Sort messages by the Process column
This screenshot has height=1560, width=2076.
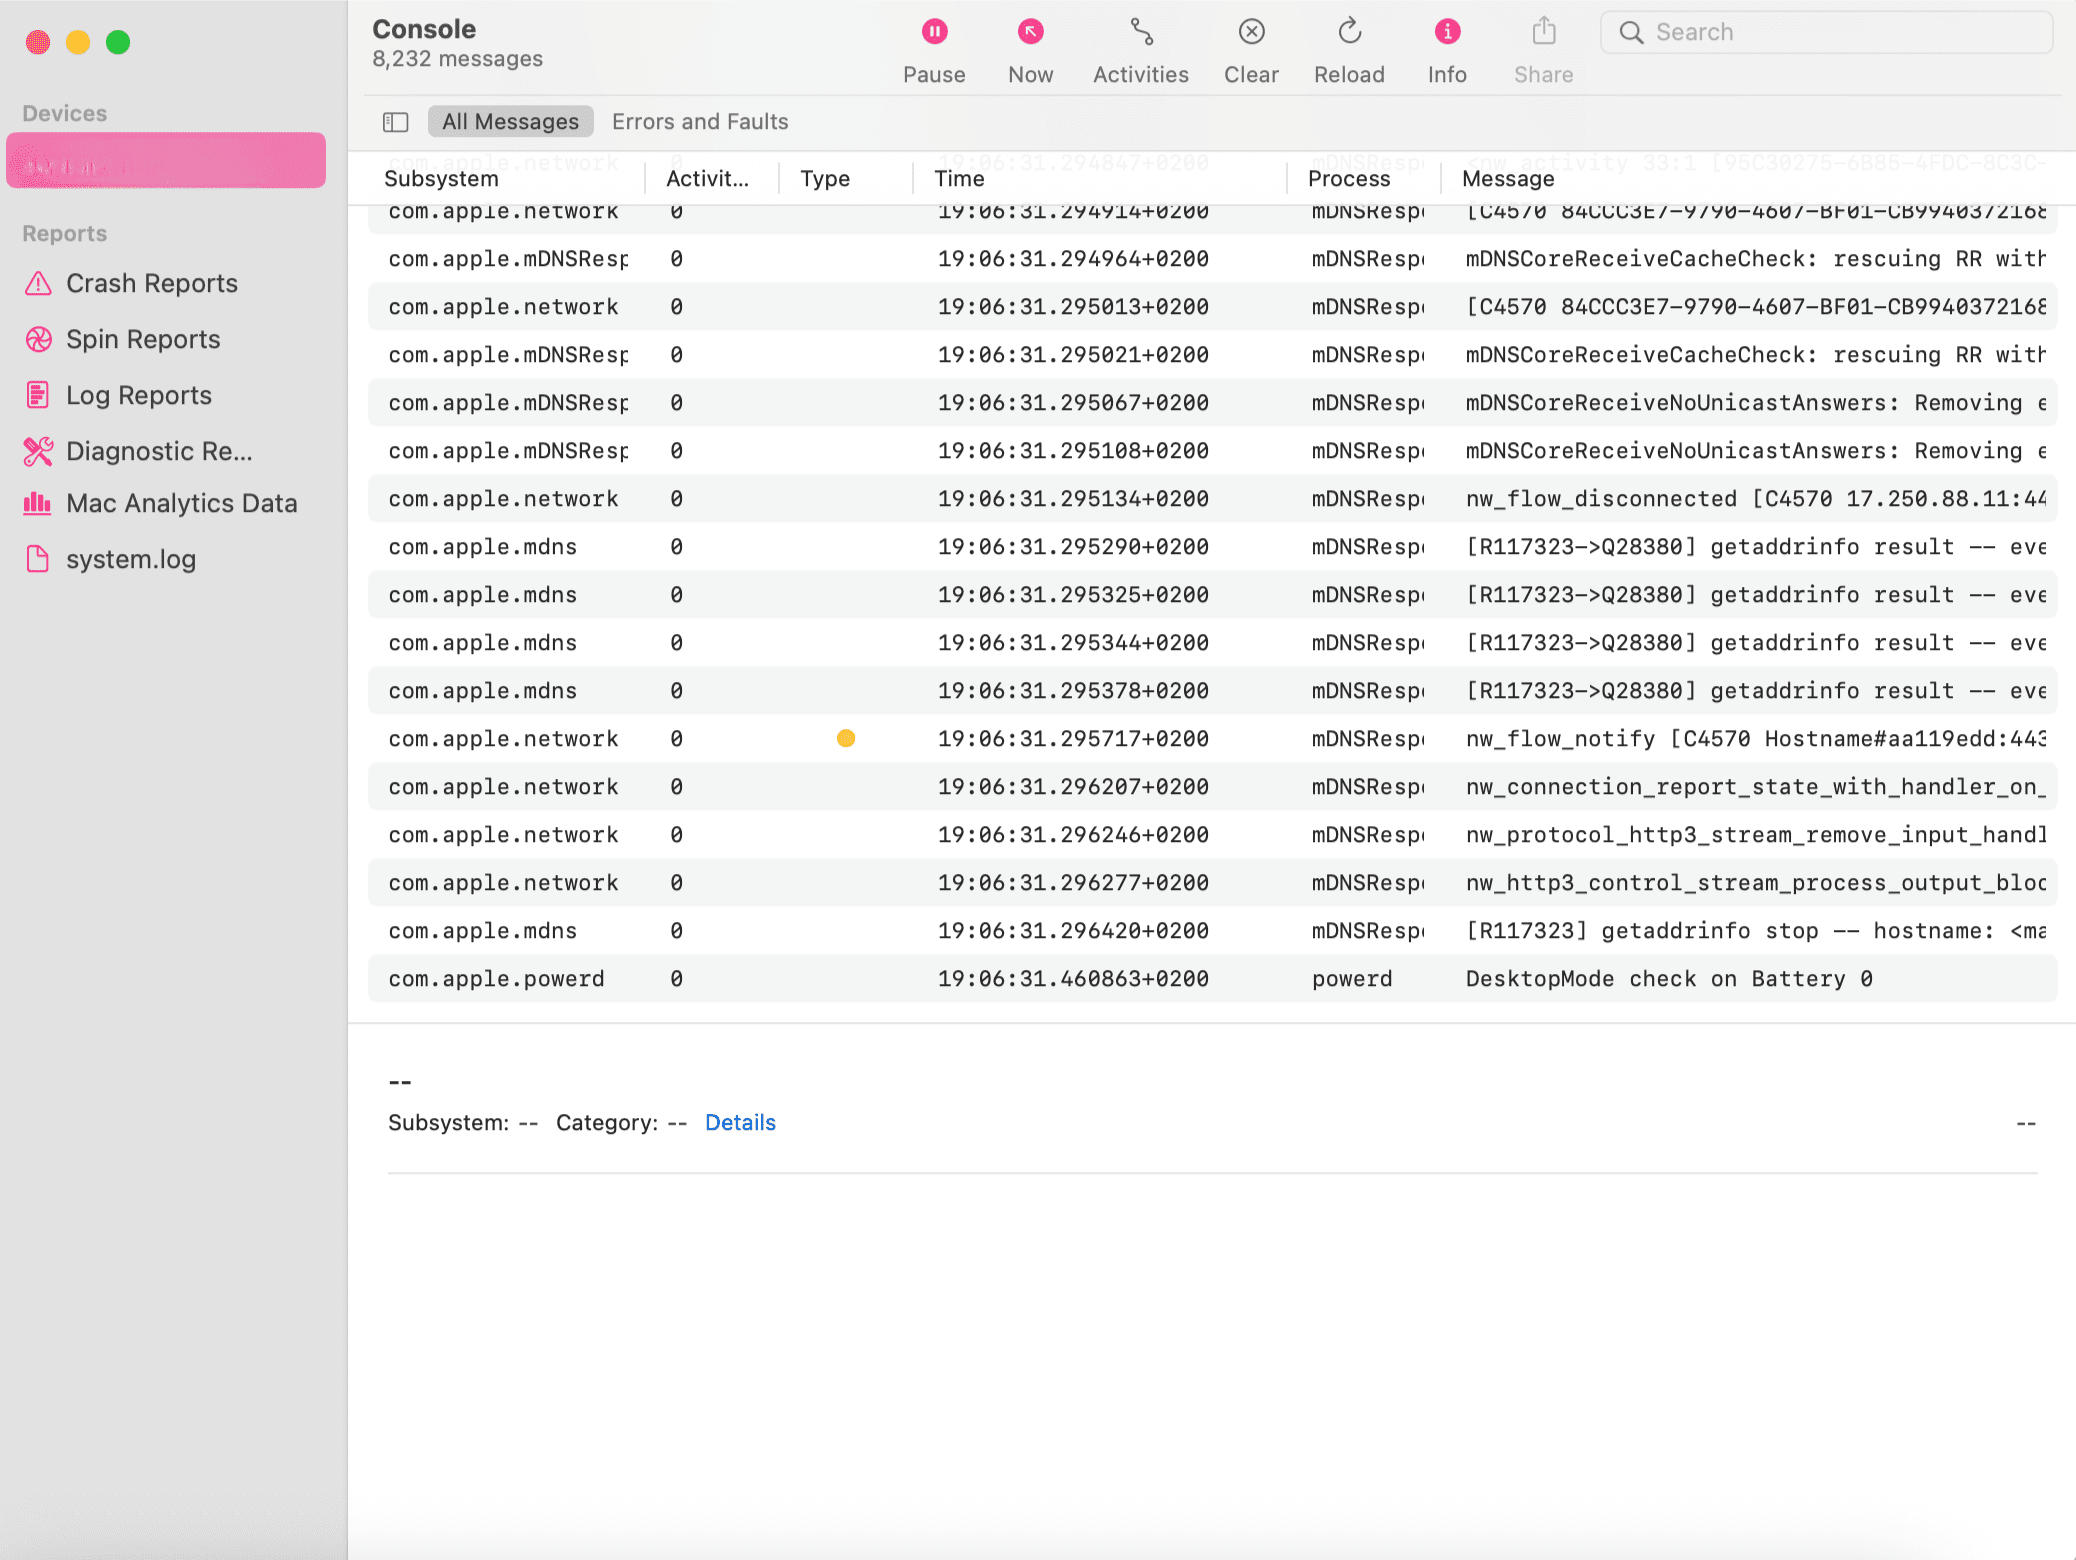click(x=1348, y=178)
